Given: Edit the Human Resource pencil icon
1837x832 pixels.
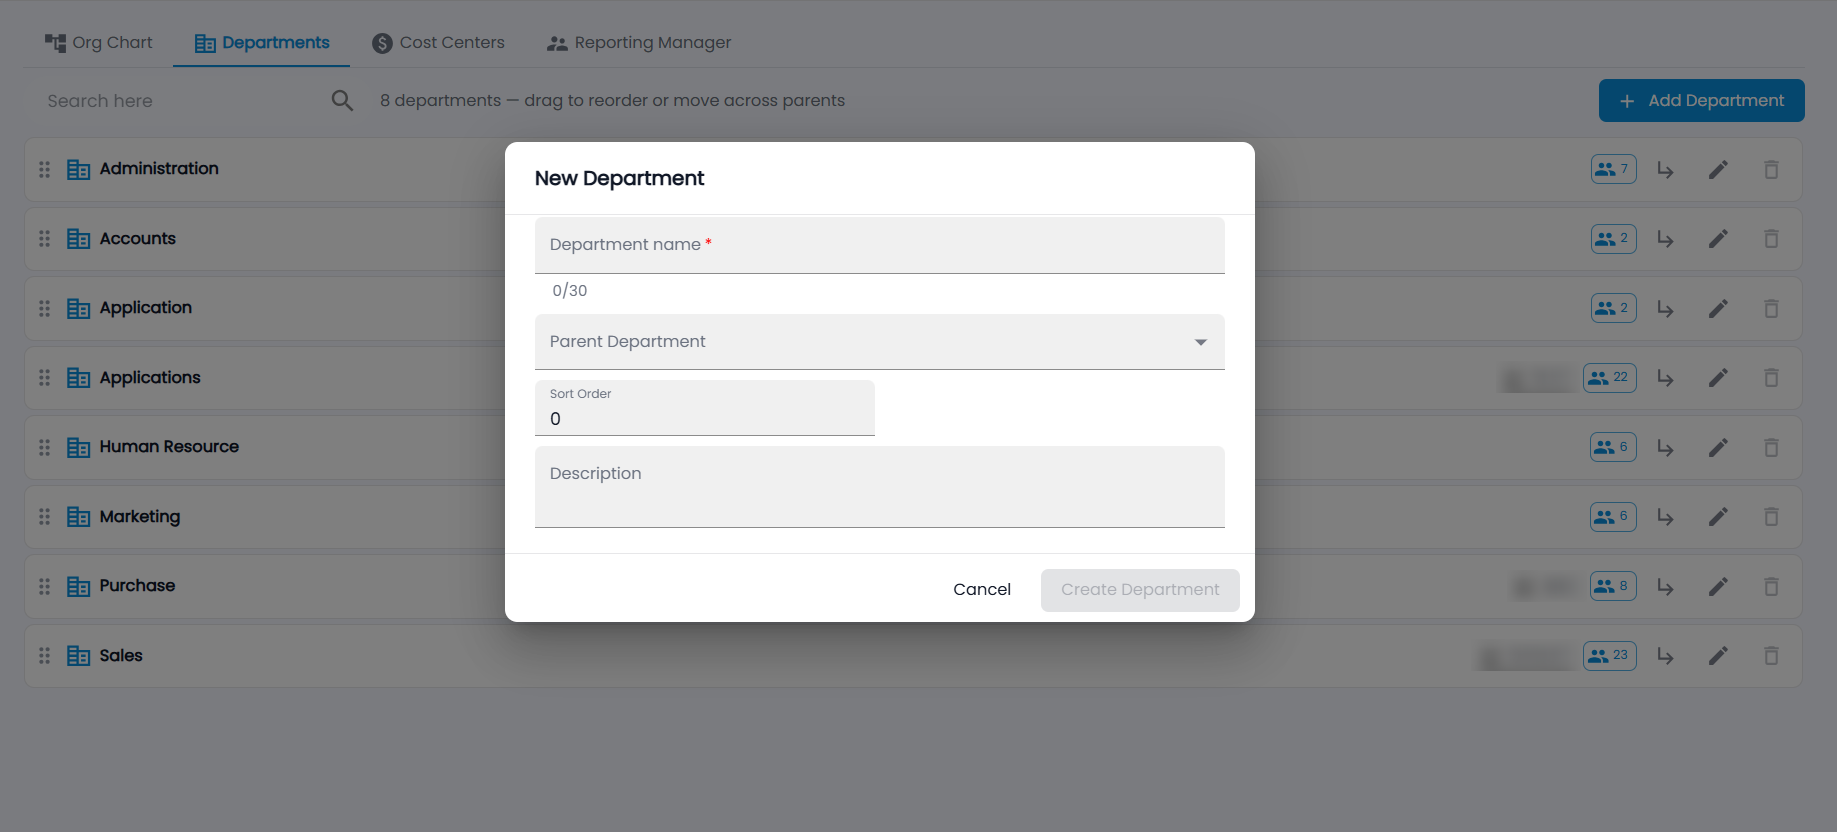Looking at the screenshot, I should [1718, 448].
